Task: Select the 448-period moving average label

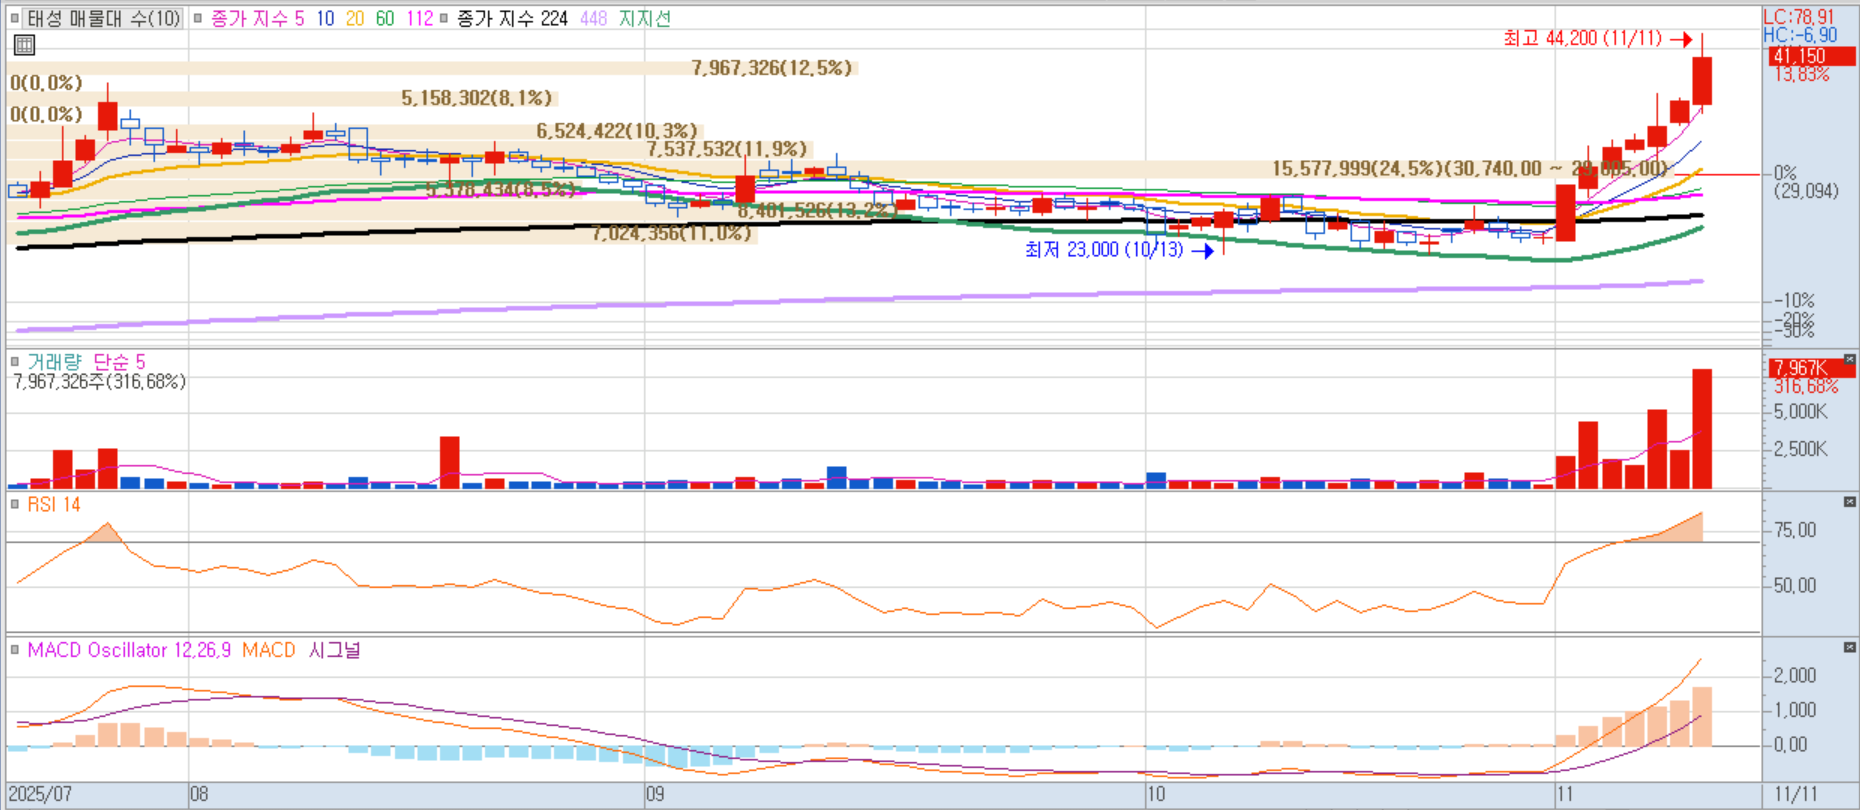Action: [594, 18]
